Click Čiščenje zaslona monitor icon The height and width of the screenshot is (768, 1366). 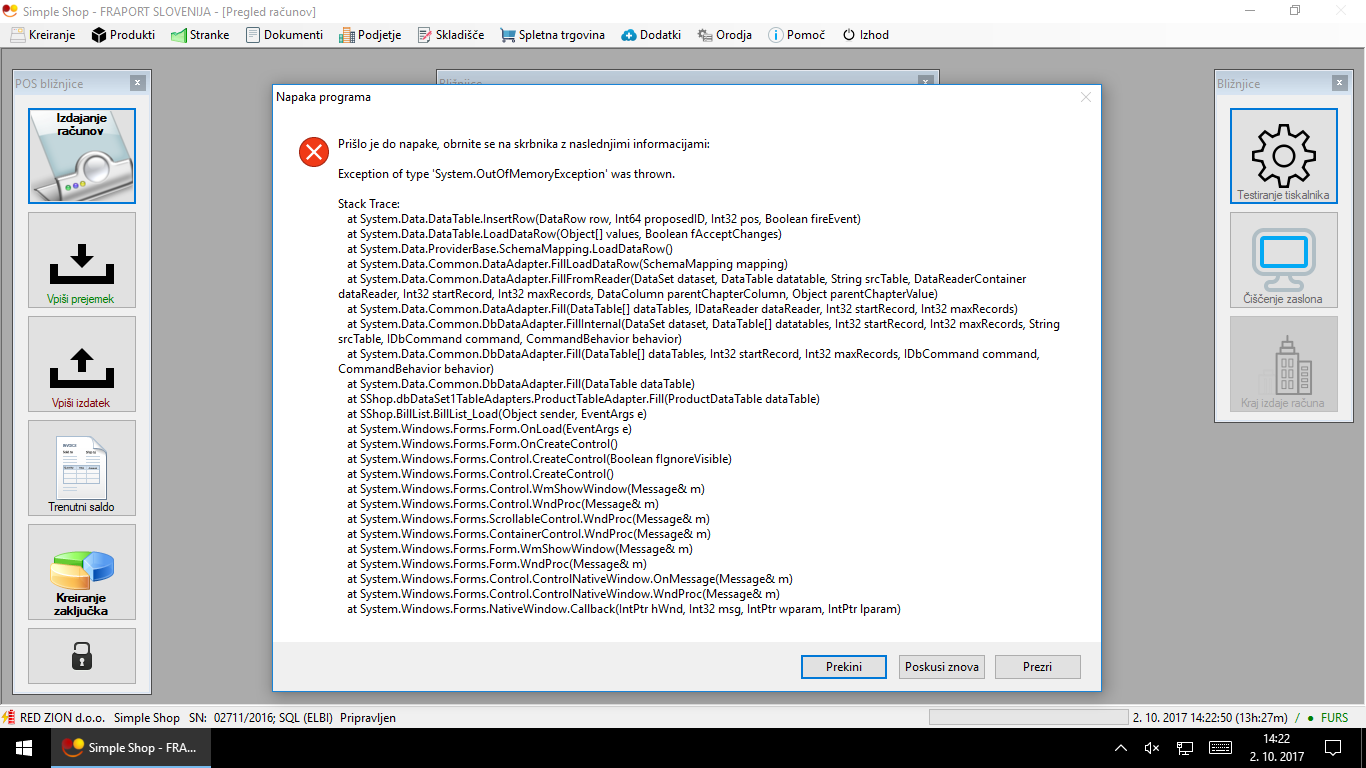(1284, 260)
